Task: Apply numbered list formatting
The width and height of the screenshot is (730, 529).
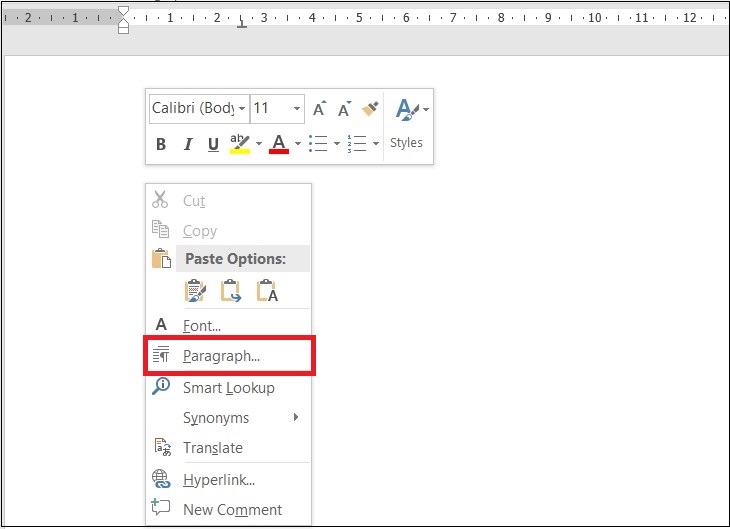Action: click(357, 143)
